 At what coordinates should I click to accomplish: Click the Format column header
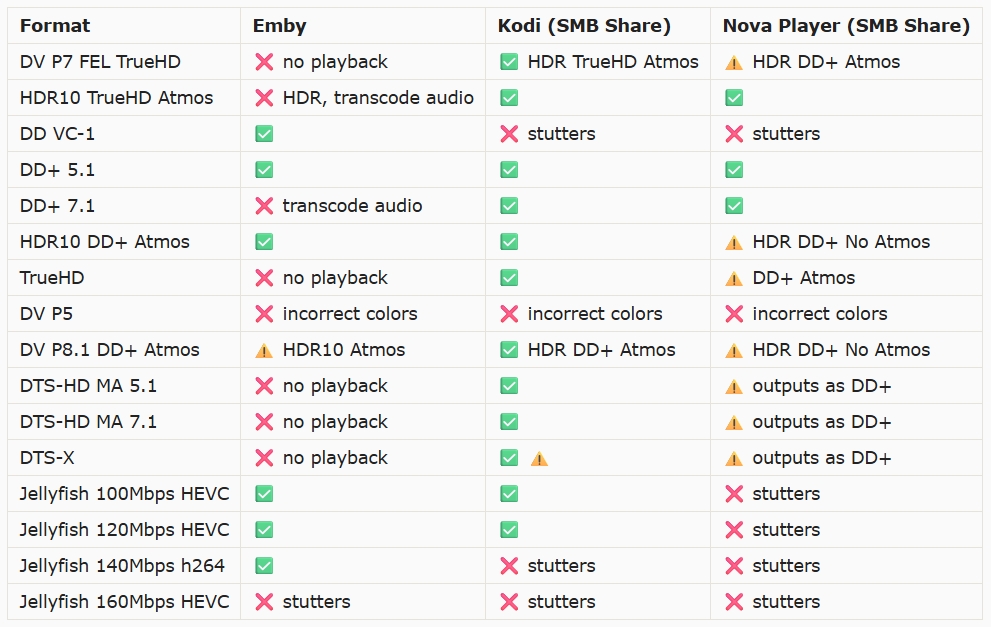coord(55,26)
